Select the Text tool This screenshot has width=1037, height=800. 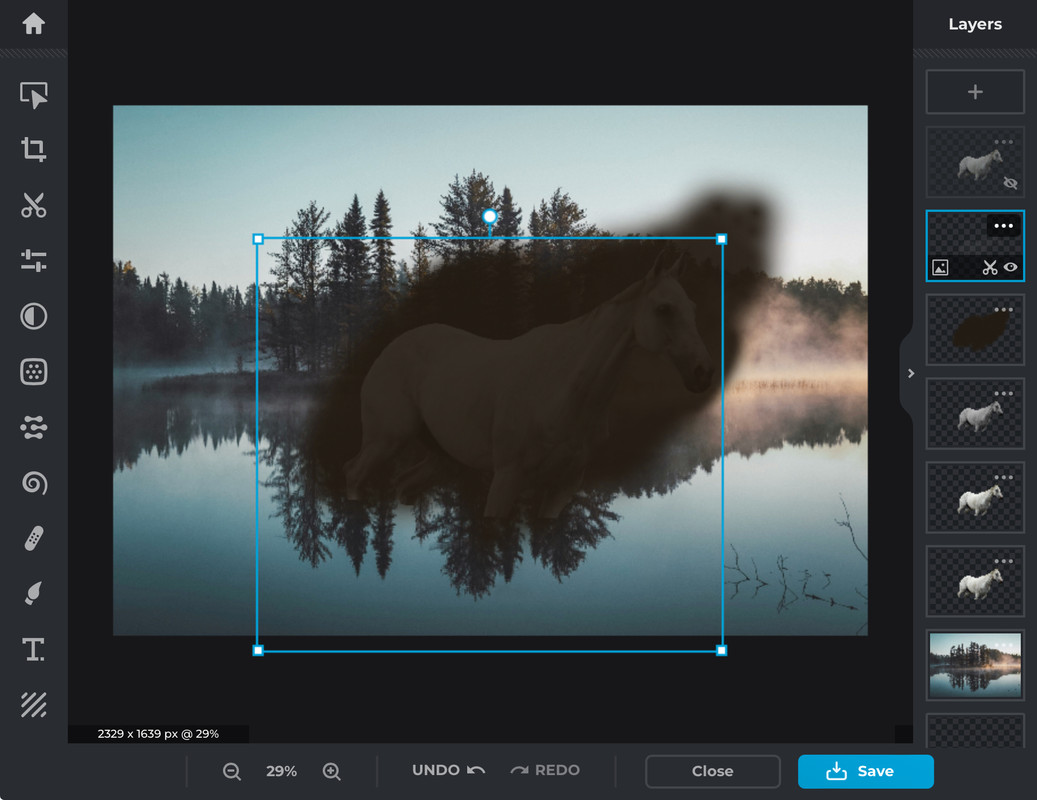pos(33,649)
